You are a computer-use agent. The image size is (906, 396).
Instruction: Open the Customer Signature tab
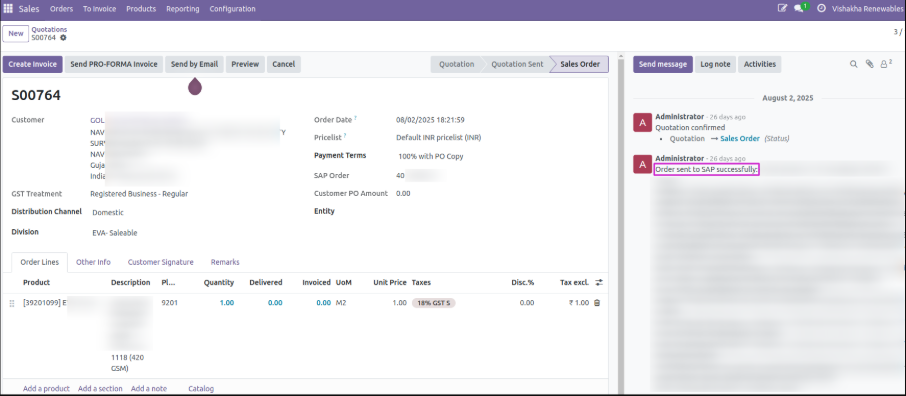click(161, 262)
